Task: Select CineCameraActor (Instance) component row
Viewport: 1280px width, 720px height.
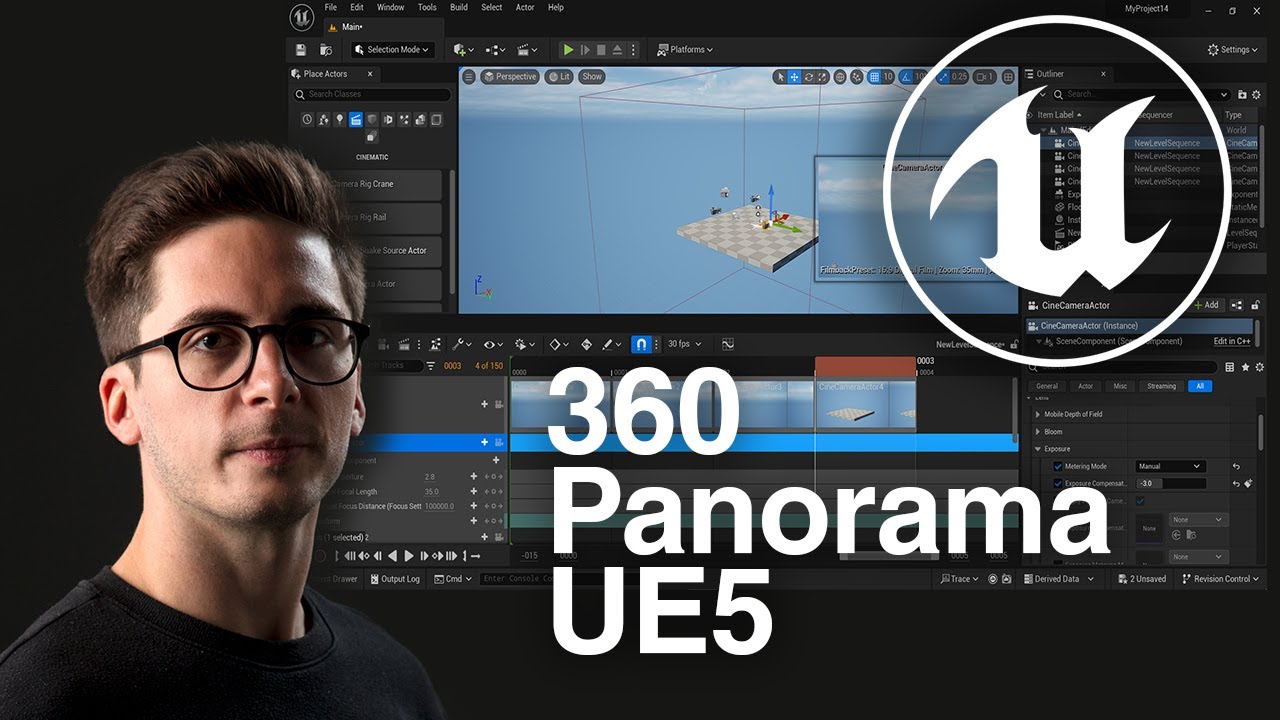Action: (x=1138, y=326)
